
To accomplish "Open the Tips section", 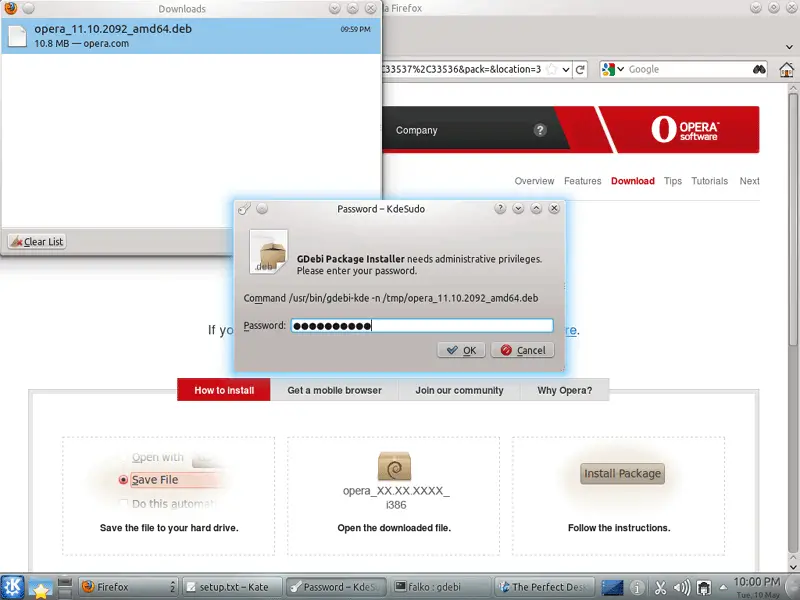I will pyautogui.click(x=673, y=181).
